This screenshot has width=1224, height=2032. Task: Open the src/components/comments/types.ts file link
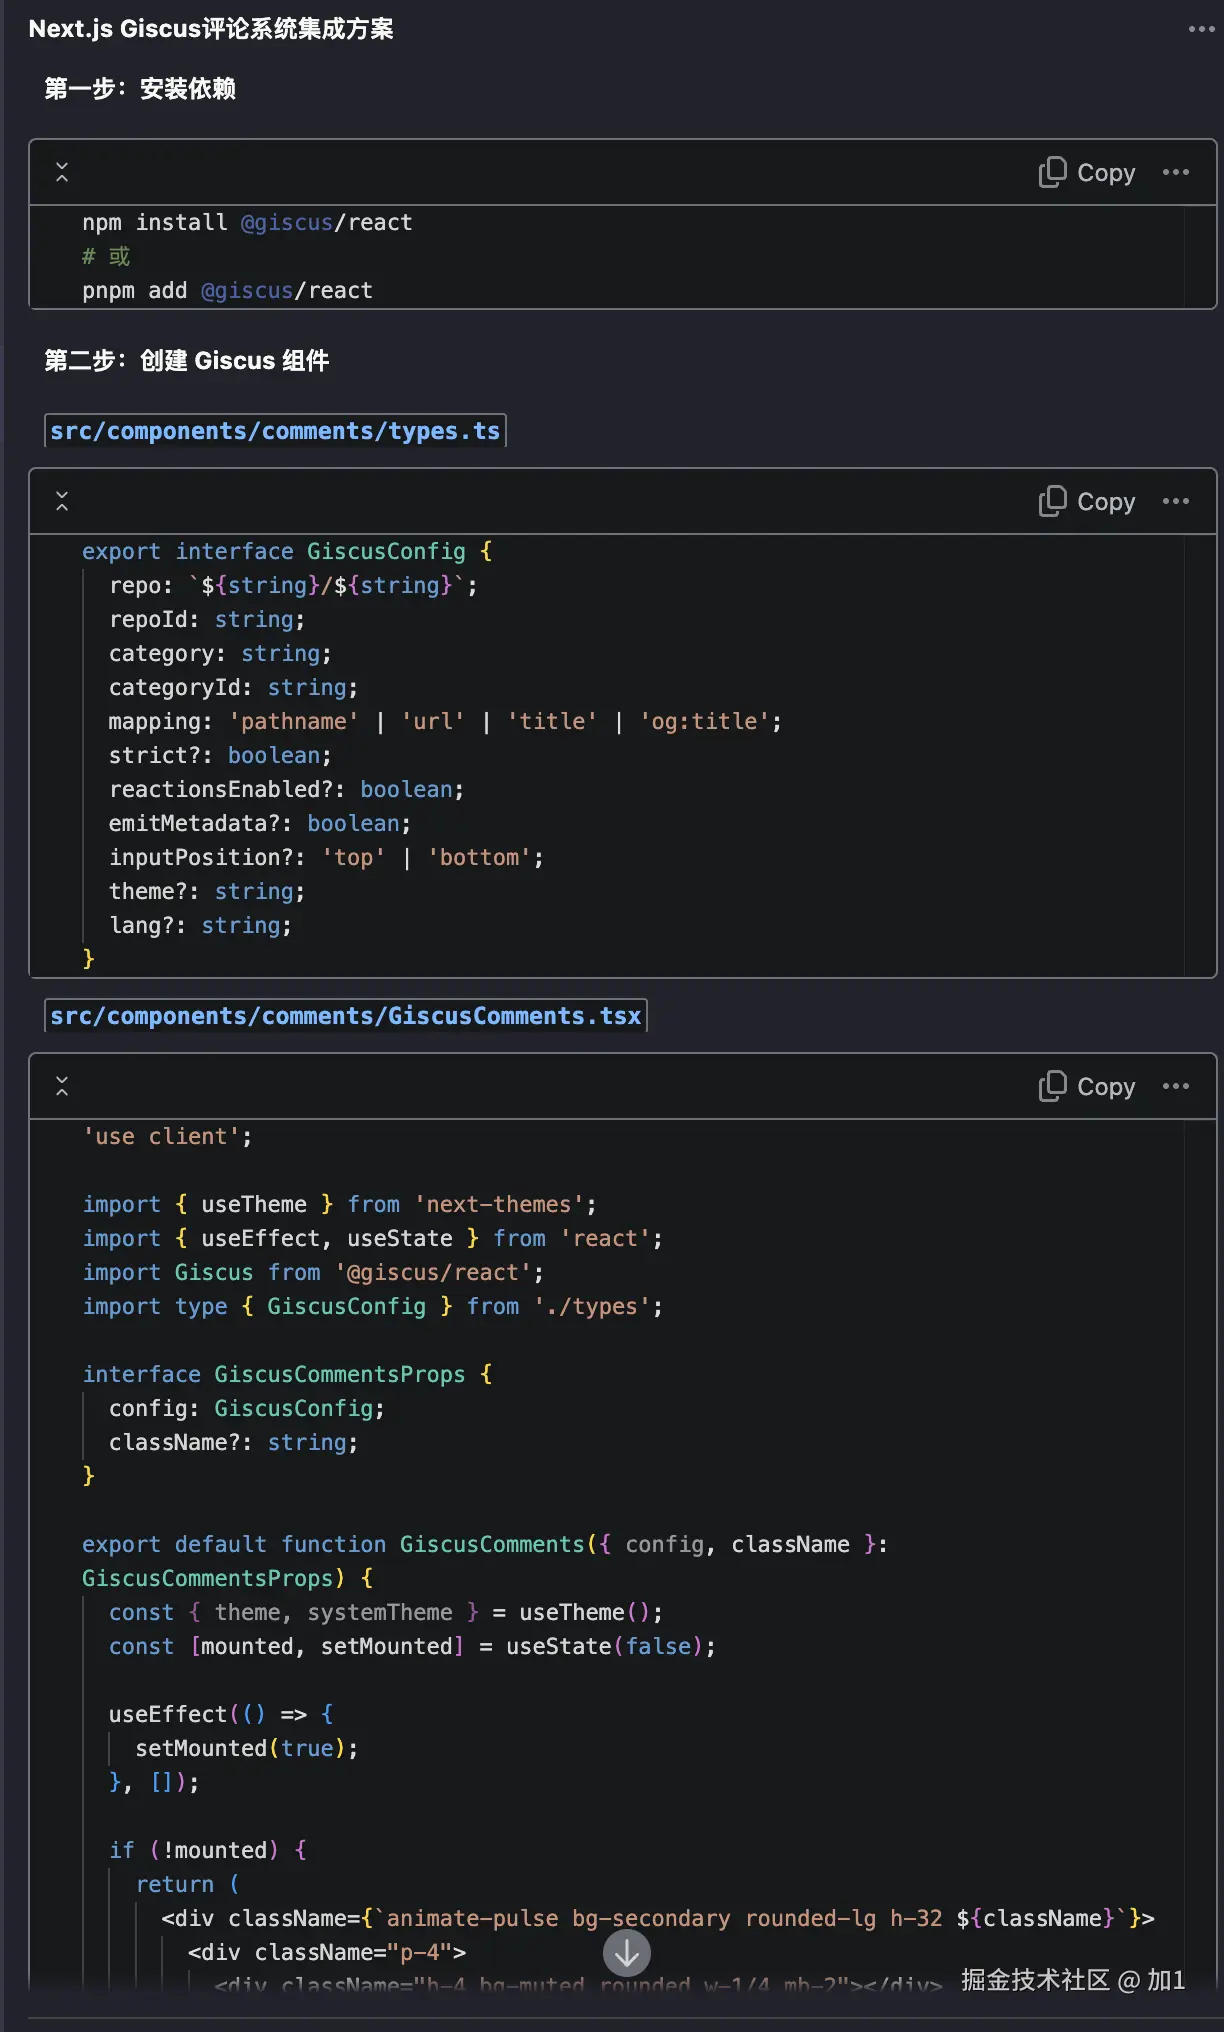pyautogui.click(x=275, y=431)
